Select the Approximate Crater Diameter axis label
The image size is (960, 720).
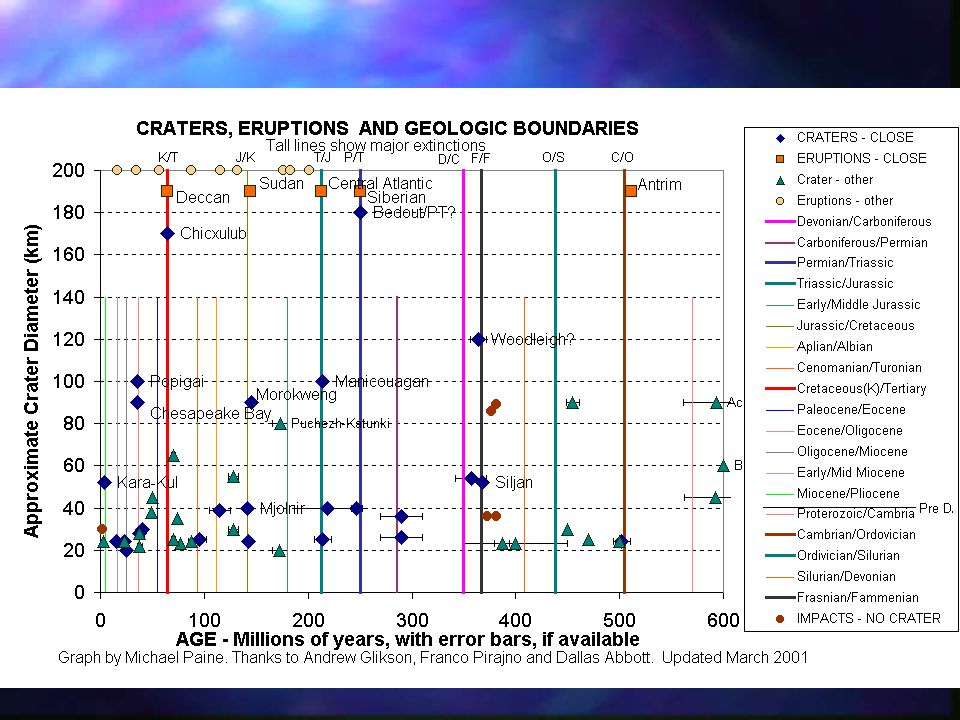[32, 381]
